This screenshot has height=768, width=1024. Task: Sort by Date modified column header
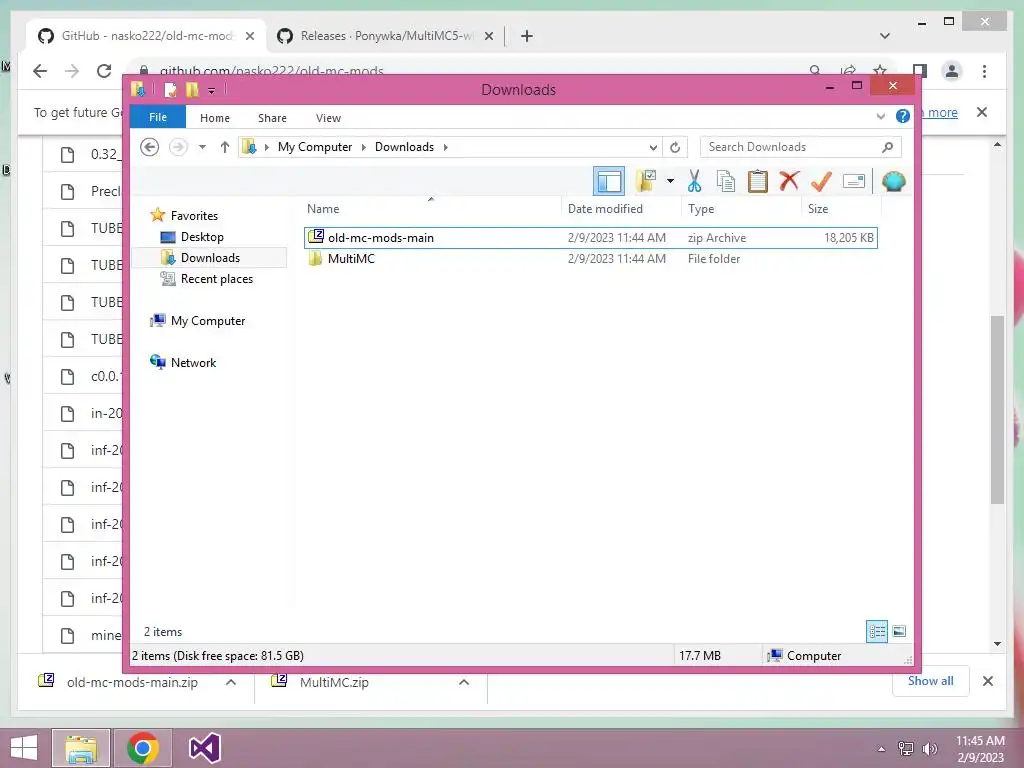click(x=621, y=208)
